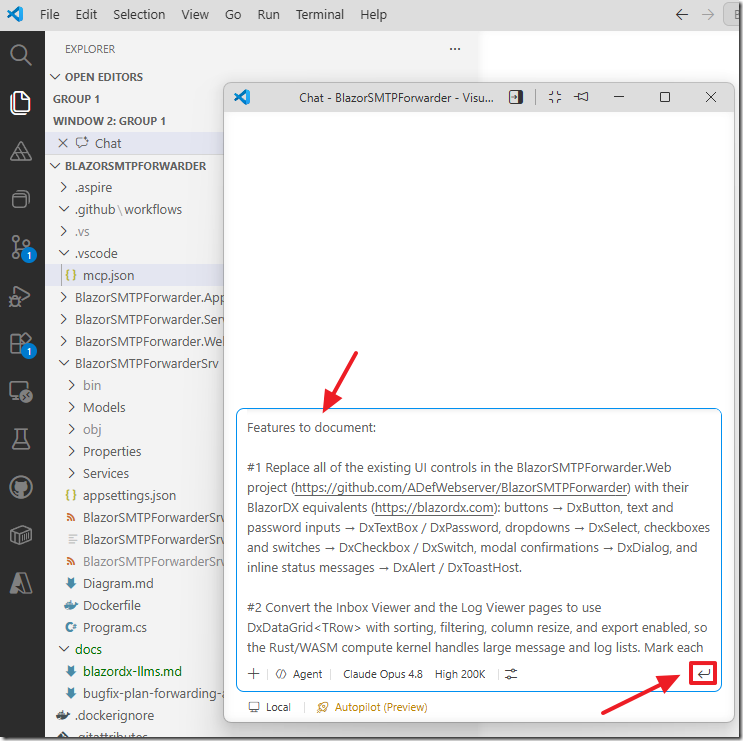Open the container box activity bar icon
The width and height of the screenshot is (743, 741).
pos(20,535)
